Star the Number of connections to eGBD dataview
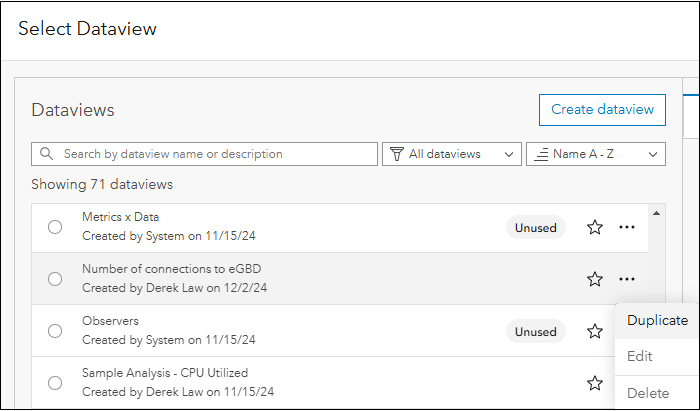 595,279
